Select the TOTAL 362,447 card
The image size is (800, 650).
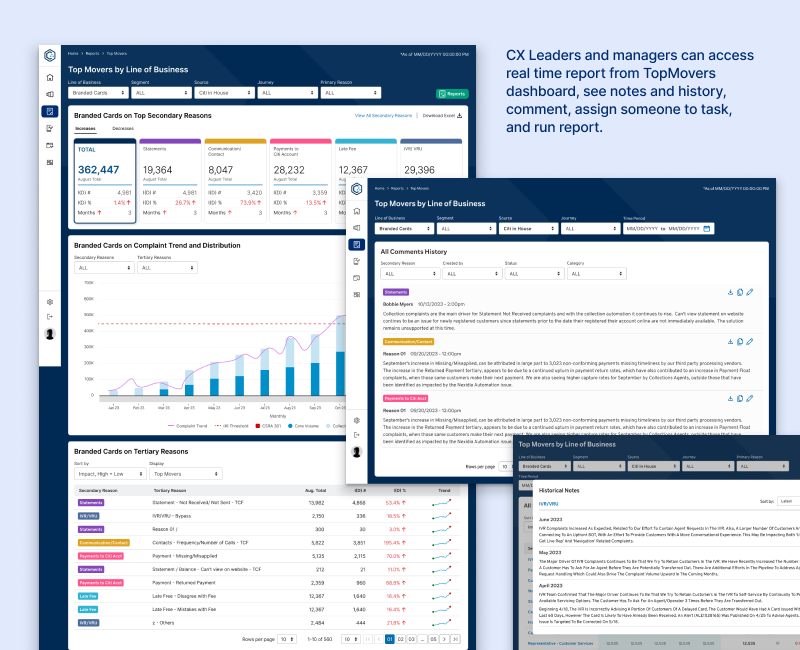tap(105, 181)
